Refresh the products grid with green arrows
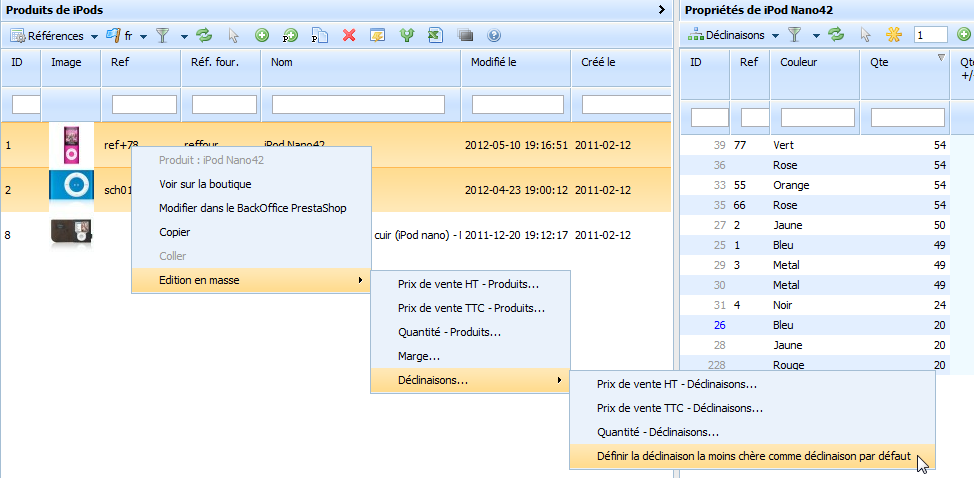Screen dimensions: 974x478 (204, 36)
